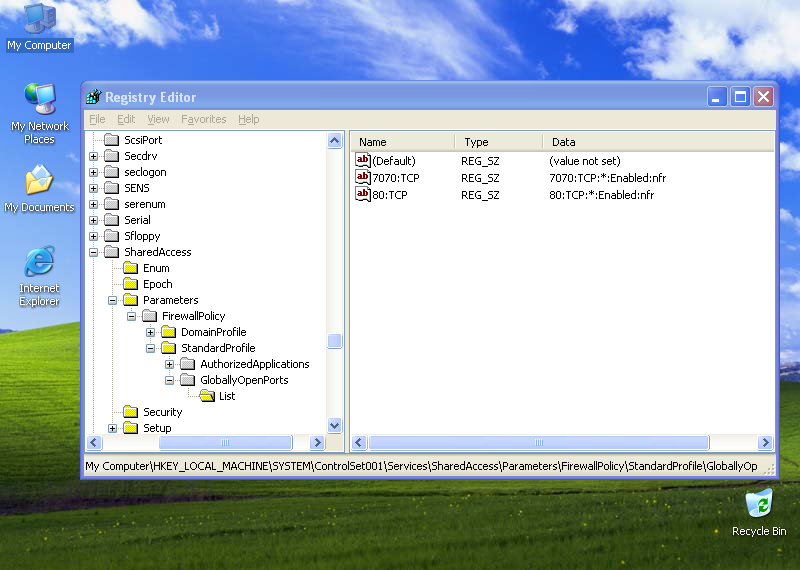
Task: Select the StandardProfile key label
Action: (218, 348)
